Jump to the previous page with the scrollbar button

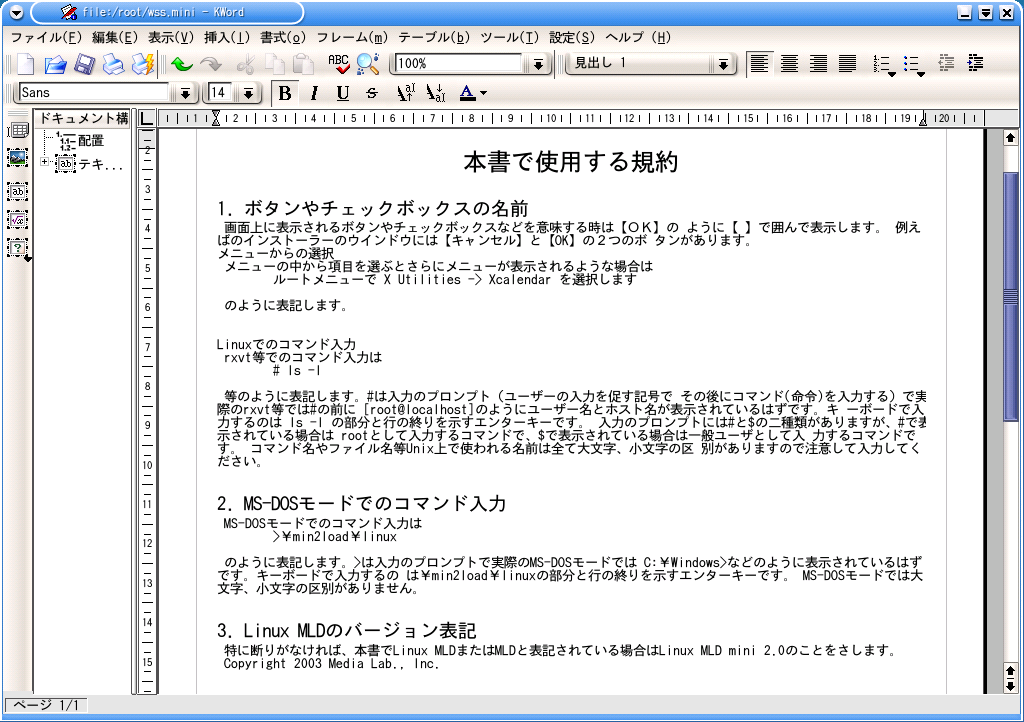point(1010,670)
